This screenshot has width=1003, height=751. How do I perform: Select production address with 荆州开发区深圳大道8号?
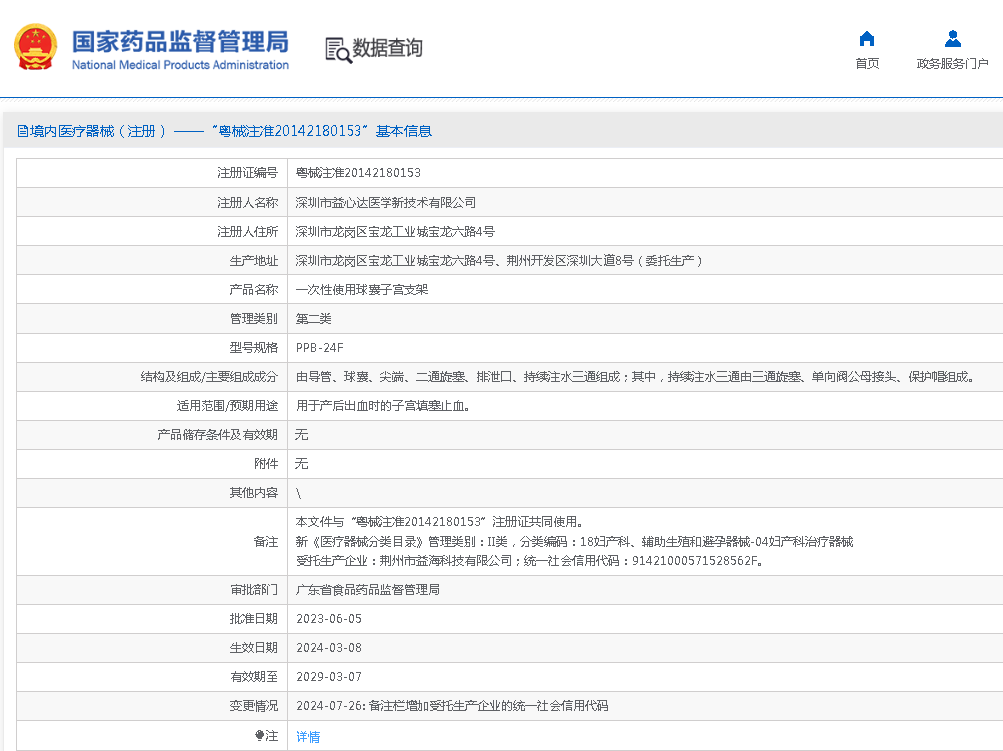tap(498, 260)
